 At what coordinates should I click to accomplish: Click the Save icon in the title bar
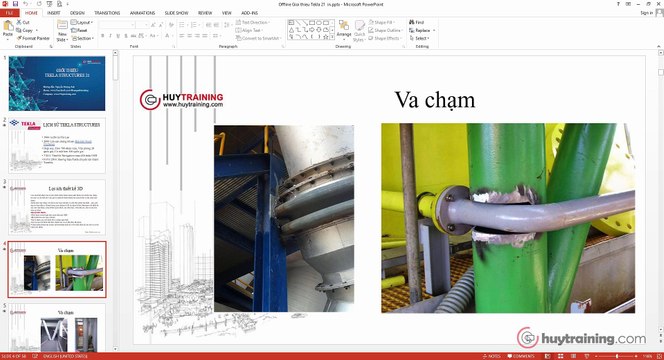point(15,4)
